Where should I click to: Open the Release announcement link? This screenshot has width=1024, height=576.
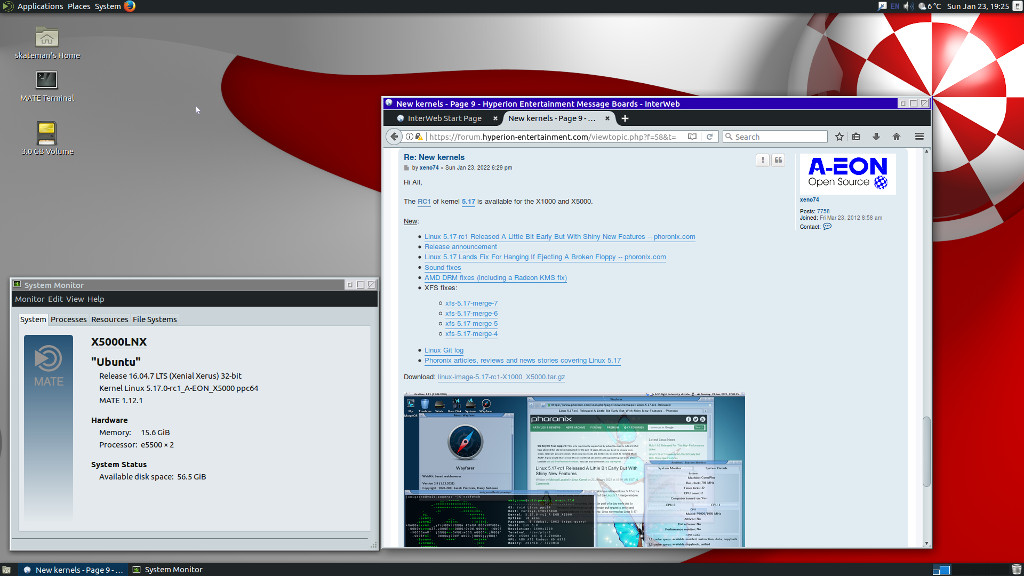click(x=460, y=247)
